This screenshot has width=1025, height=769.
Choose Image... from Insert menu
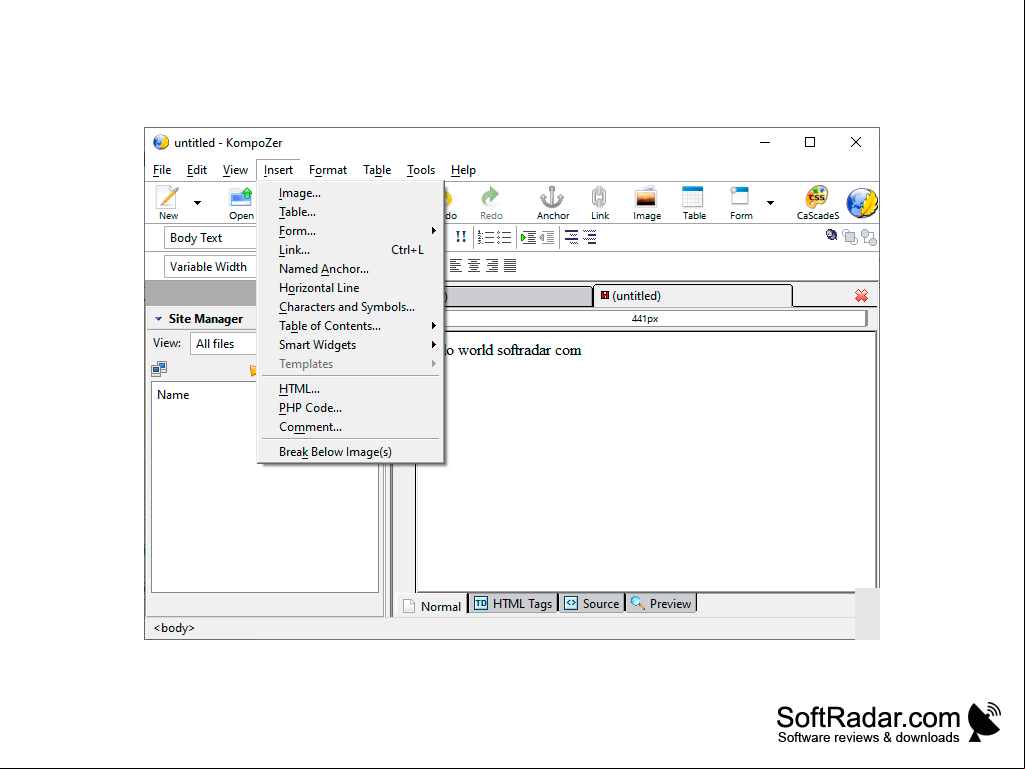[351, 193]
